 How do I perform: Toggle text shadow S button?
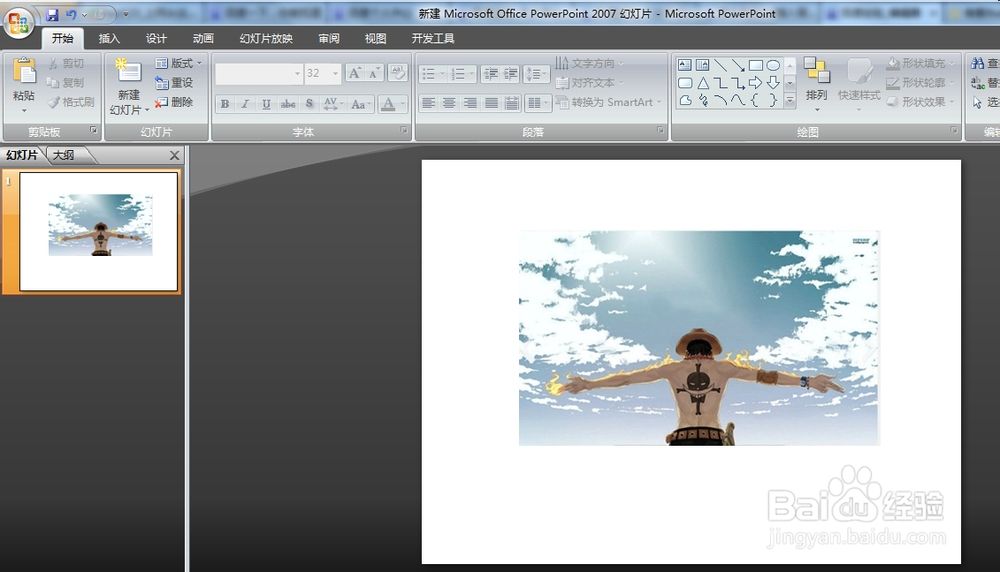[x=309, y=104]
